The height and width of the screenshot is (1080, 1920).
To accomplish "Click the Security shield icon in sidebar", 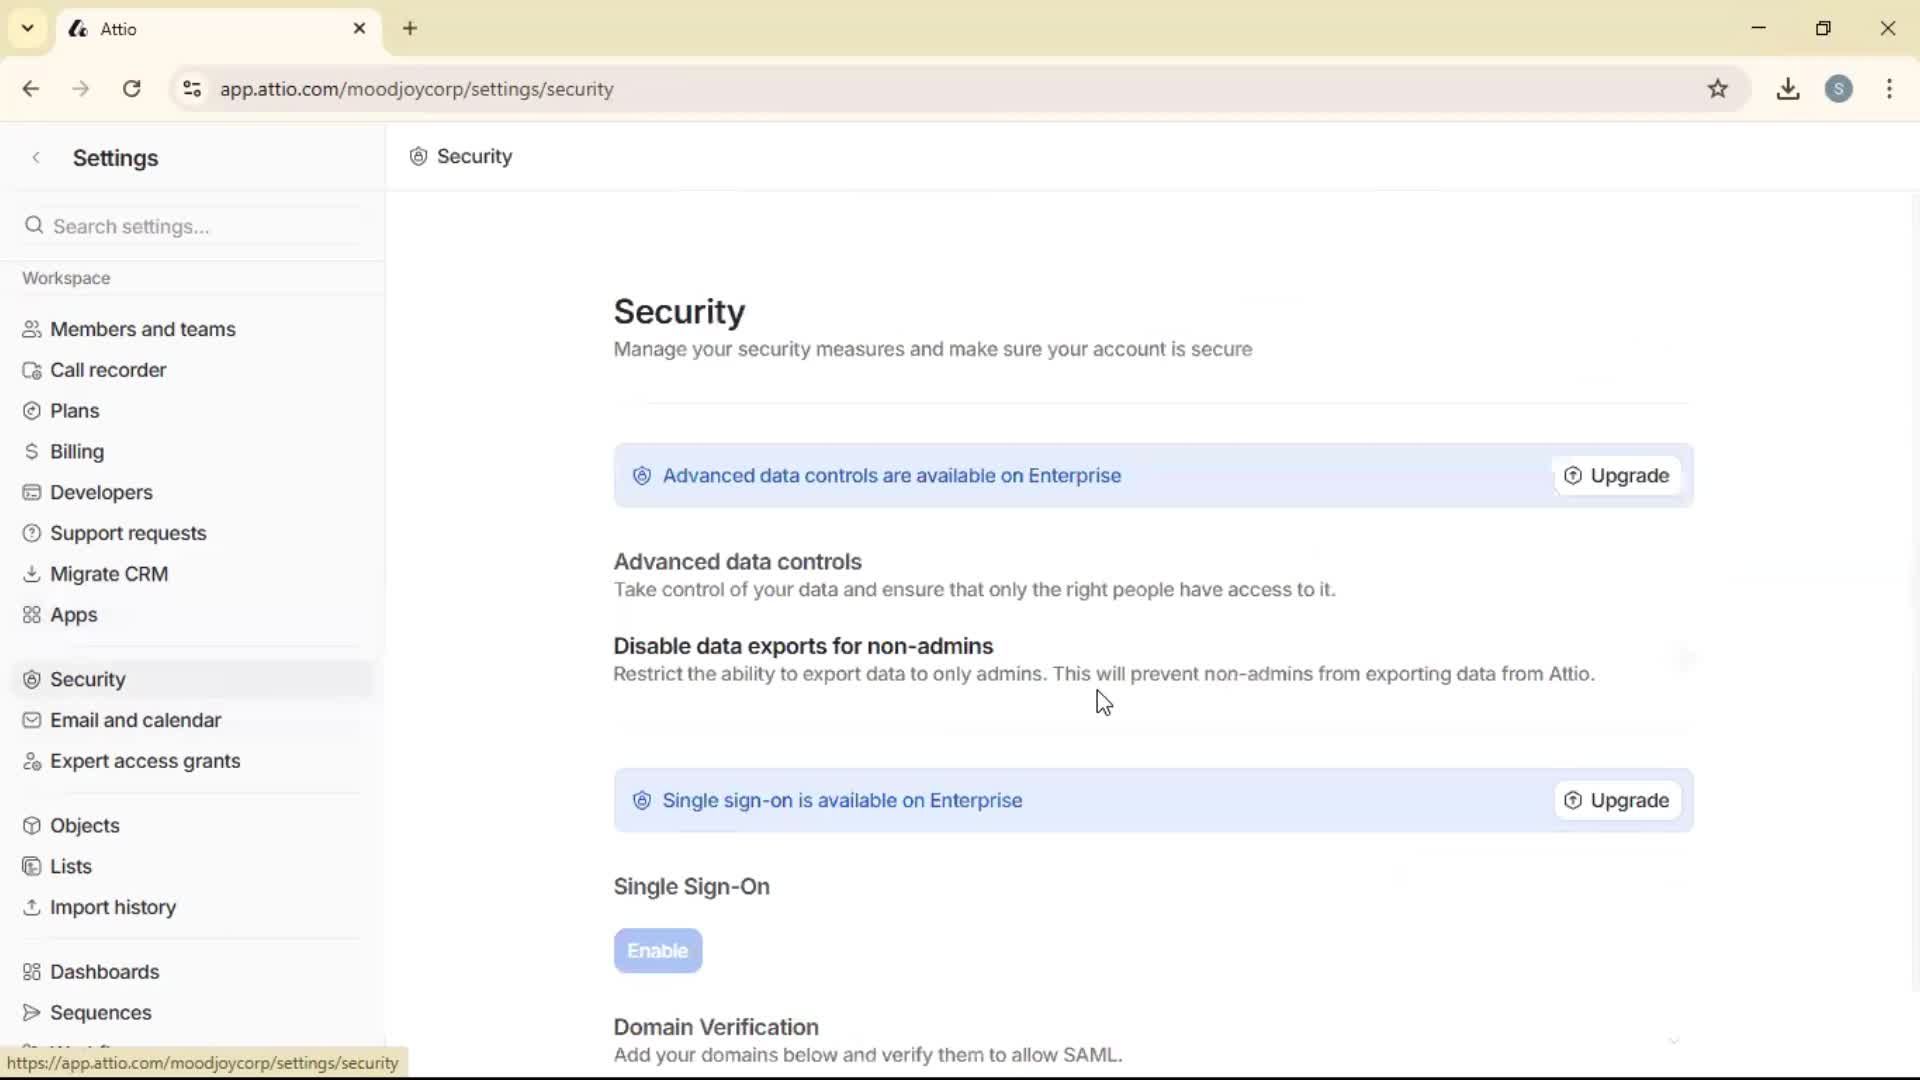I will 32,679.
